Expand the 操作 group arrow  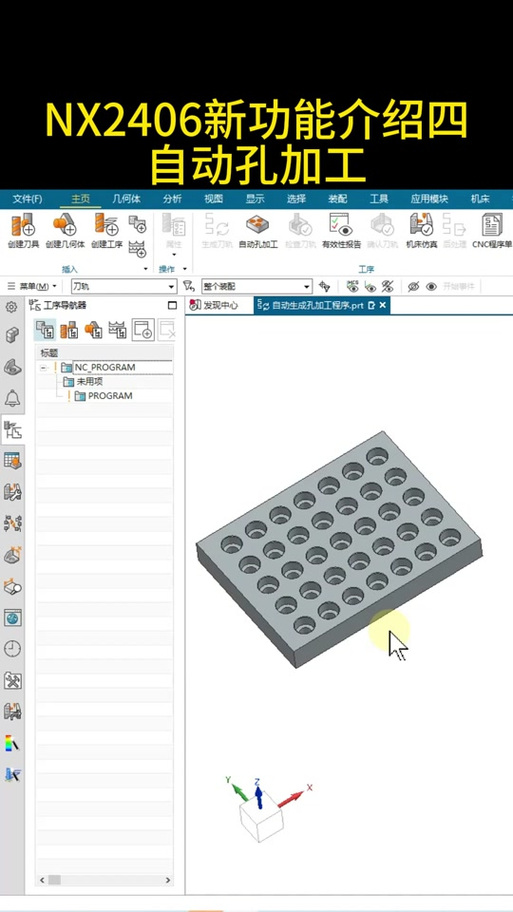tap(184, 269)
